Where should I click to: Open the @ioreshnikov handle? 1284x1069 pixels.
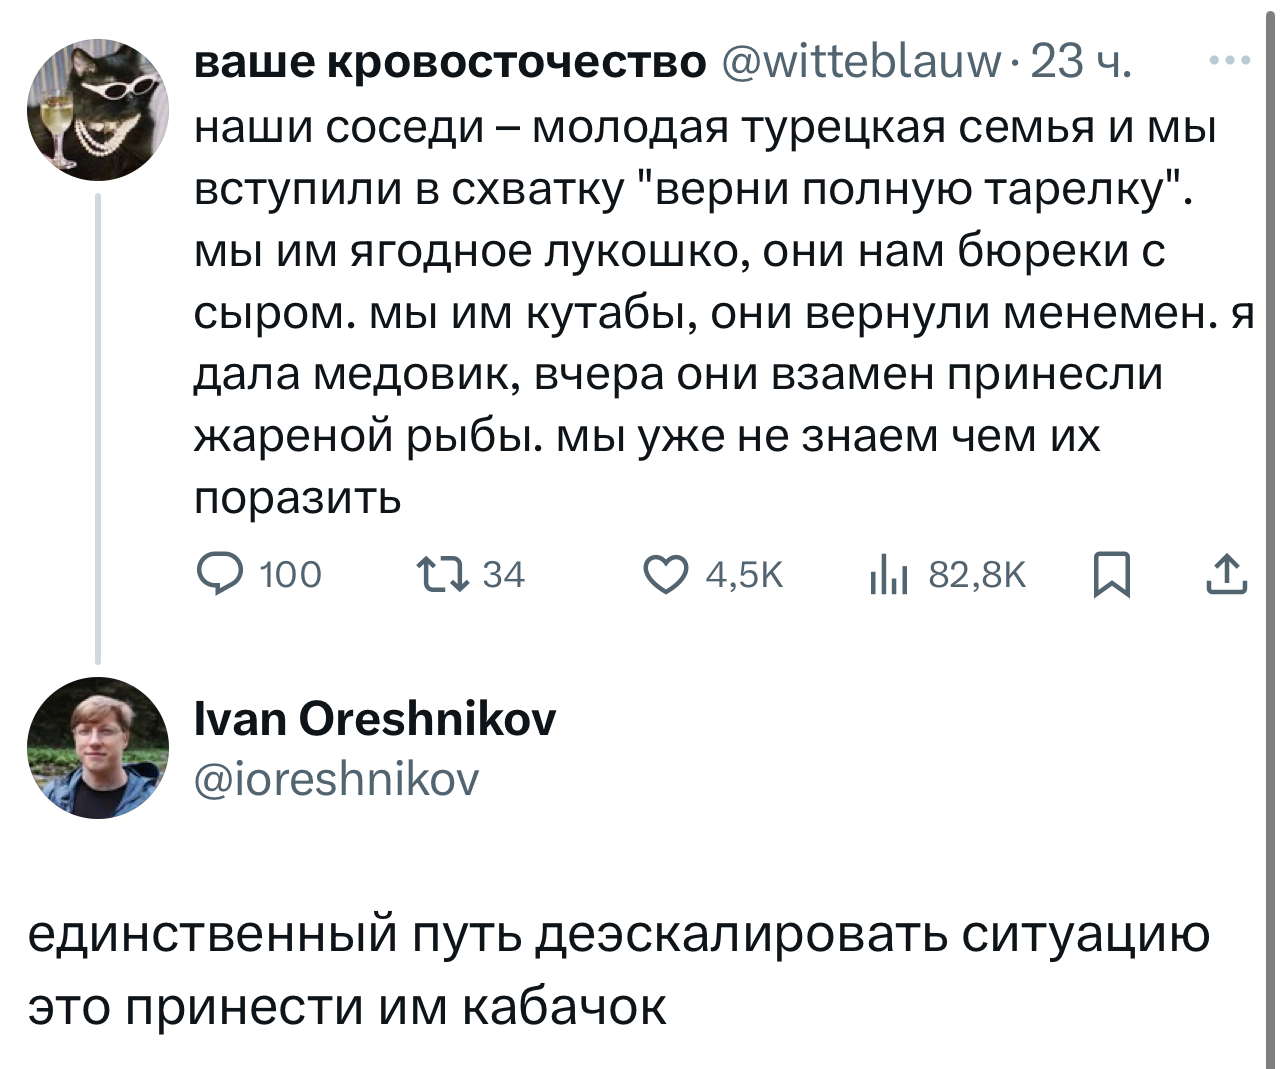(x=336, y=778)
